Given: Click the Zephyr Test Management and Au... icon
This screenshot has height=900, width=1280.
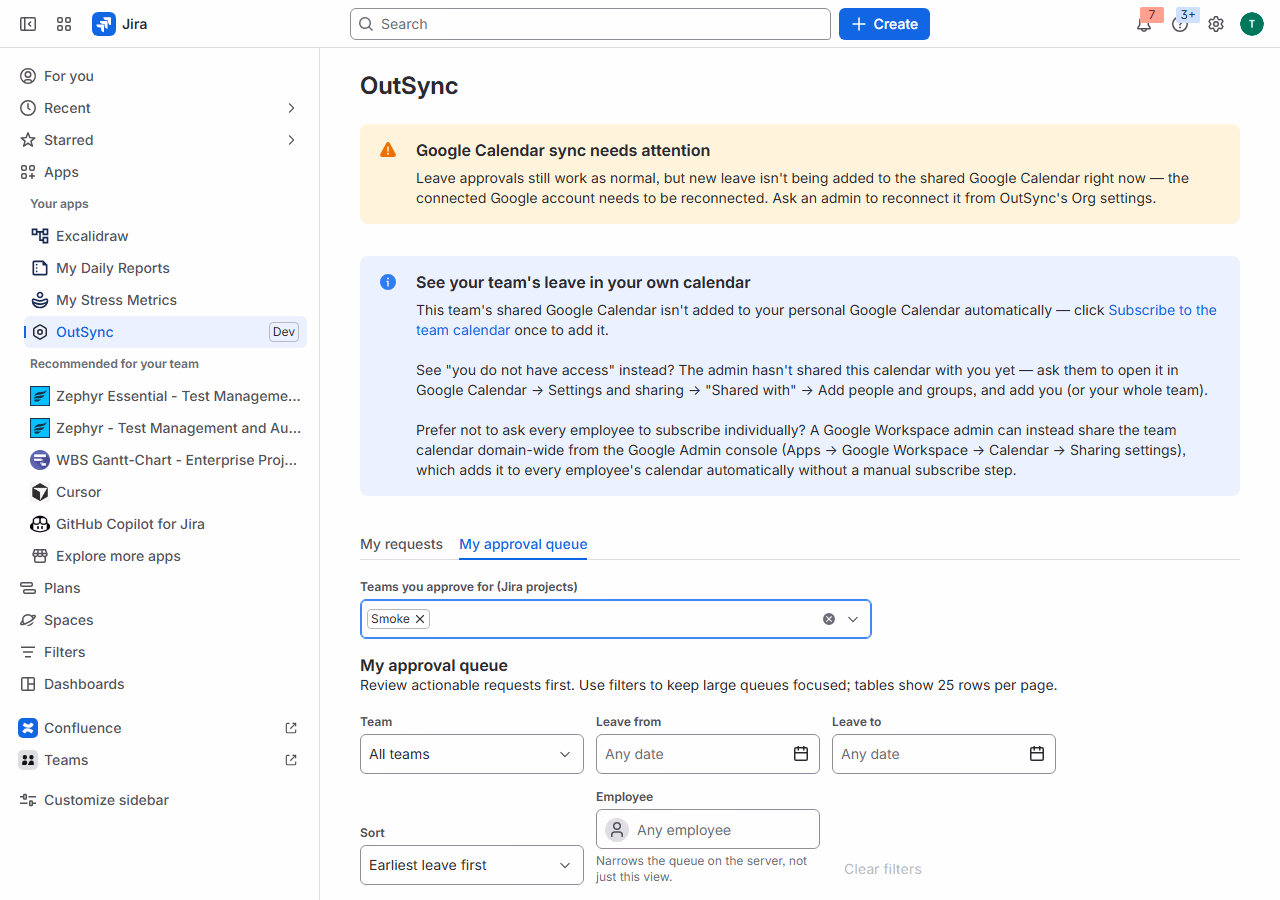Looking at the screenshot, I should 40,428.
